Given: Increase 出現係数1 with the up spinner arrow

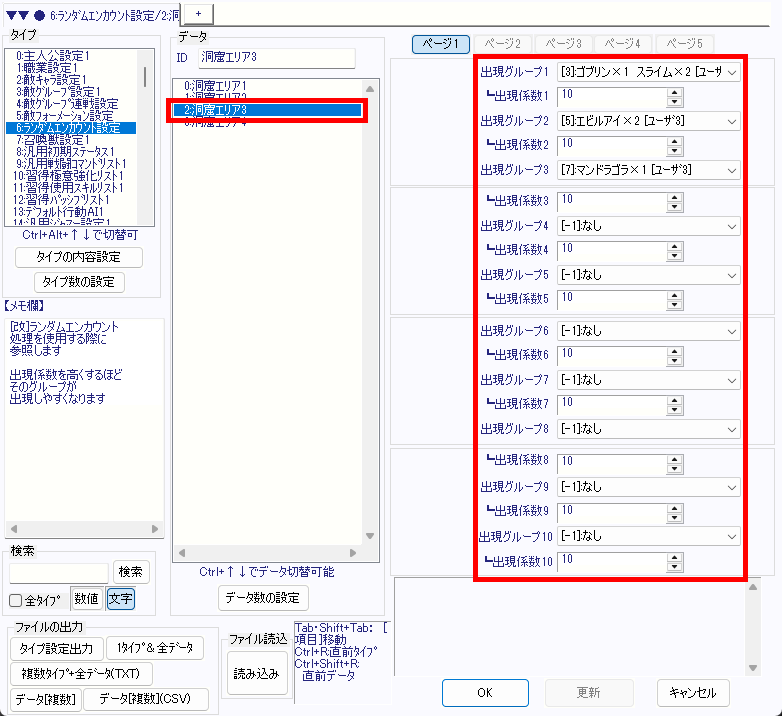Looking at the screenshot, I should pos(675,92).
